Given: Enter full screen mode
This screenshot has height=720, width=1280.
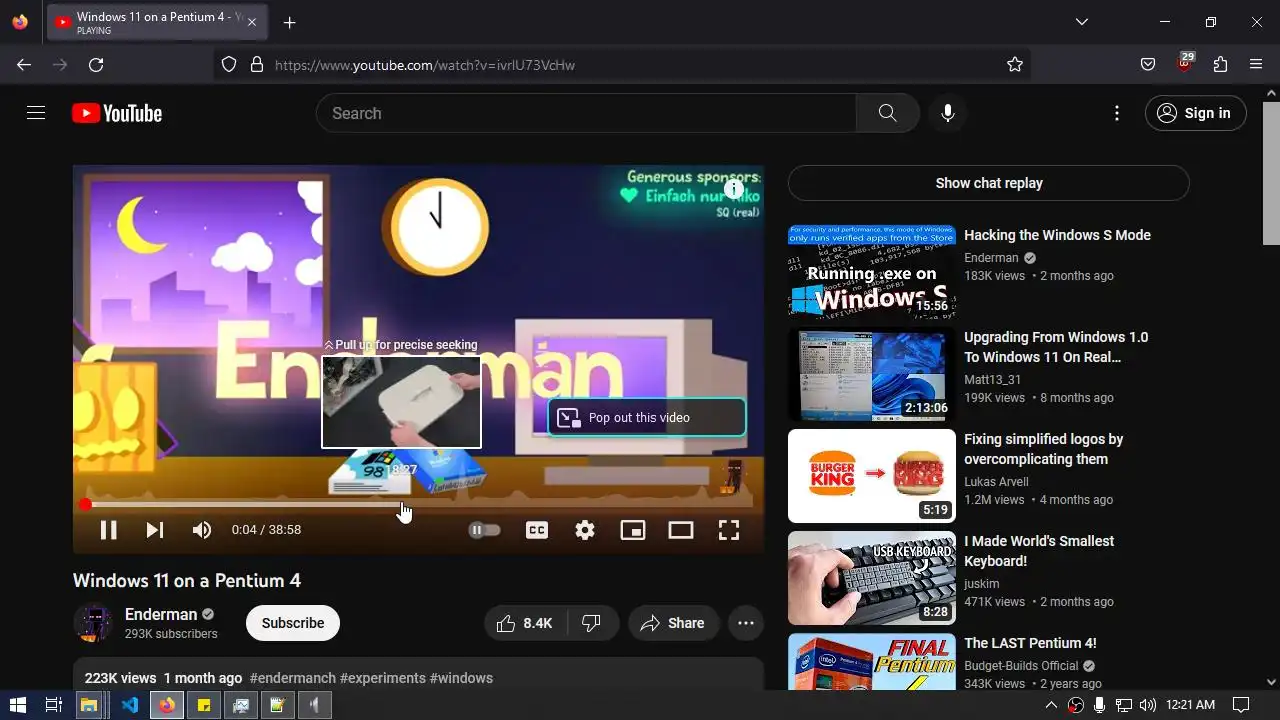Looking at the screenshot, I should click(x=729, y=530).
